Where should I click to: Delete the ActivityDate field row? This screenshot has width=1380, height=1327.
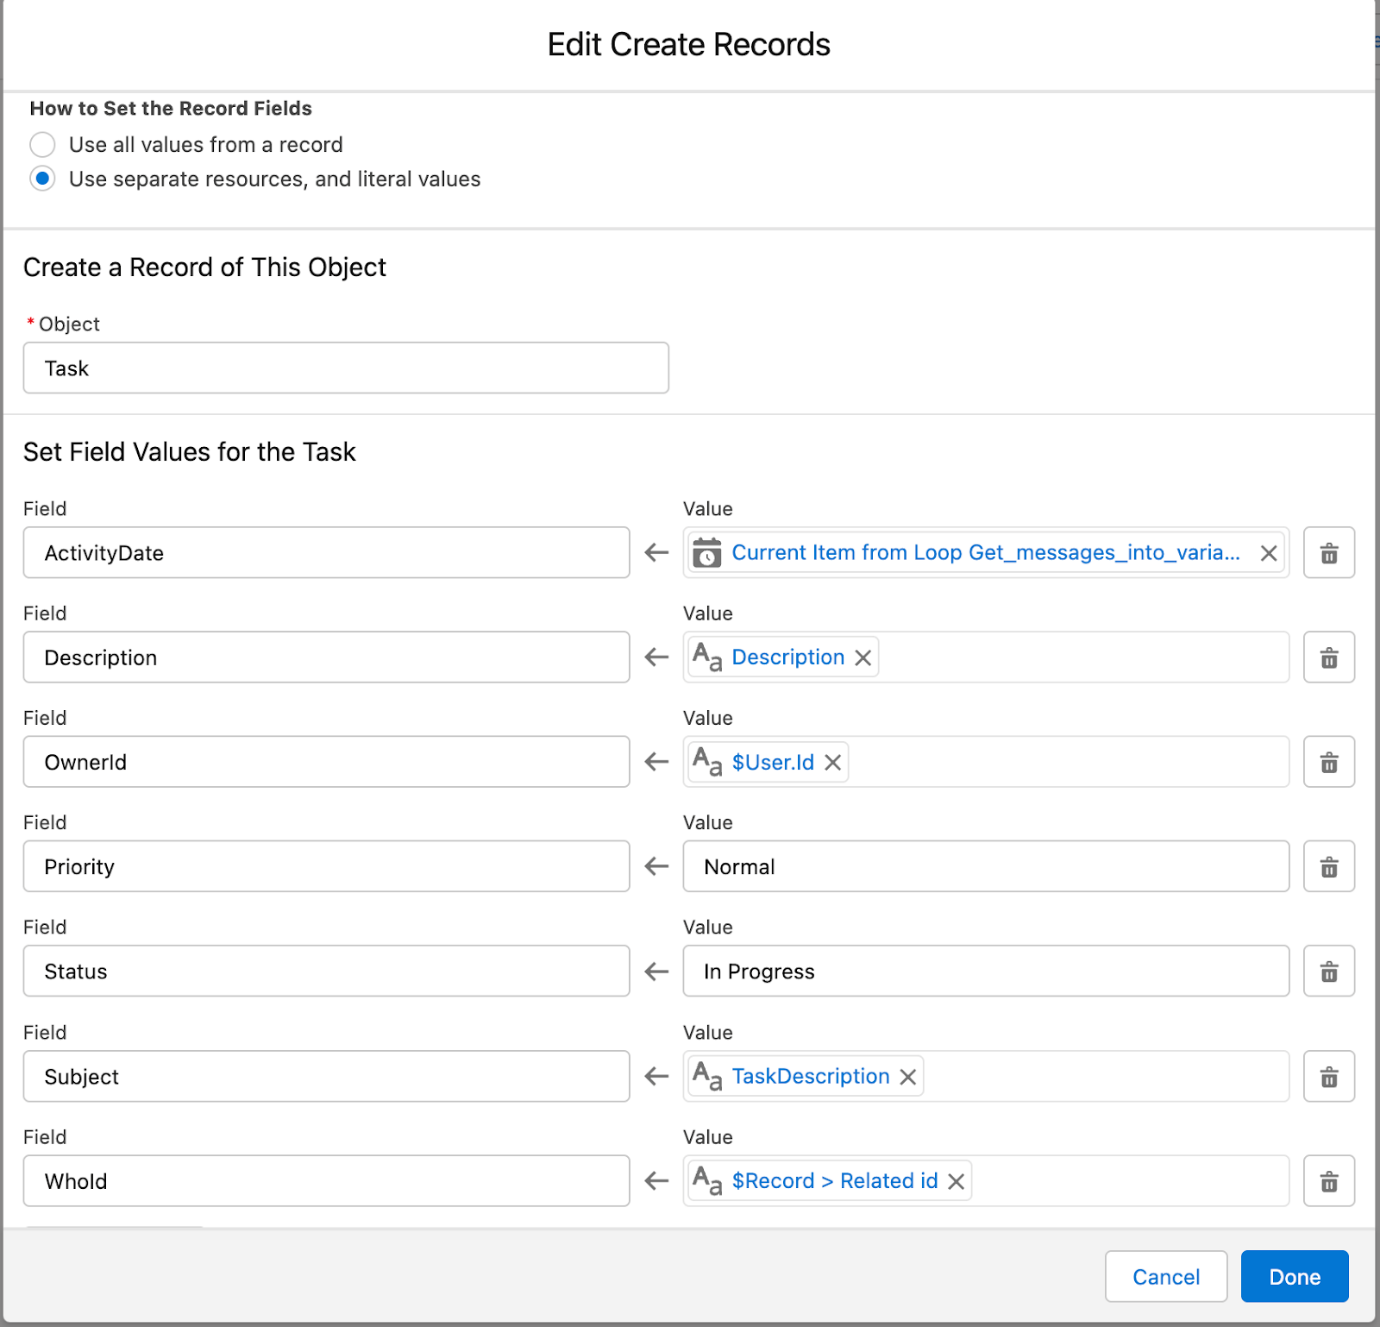click(x=1329, y=553)
